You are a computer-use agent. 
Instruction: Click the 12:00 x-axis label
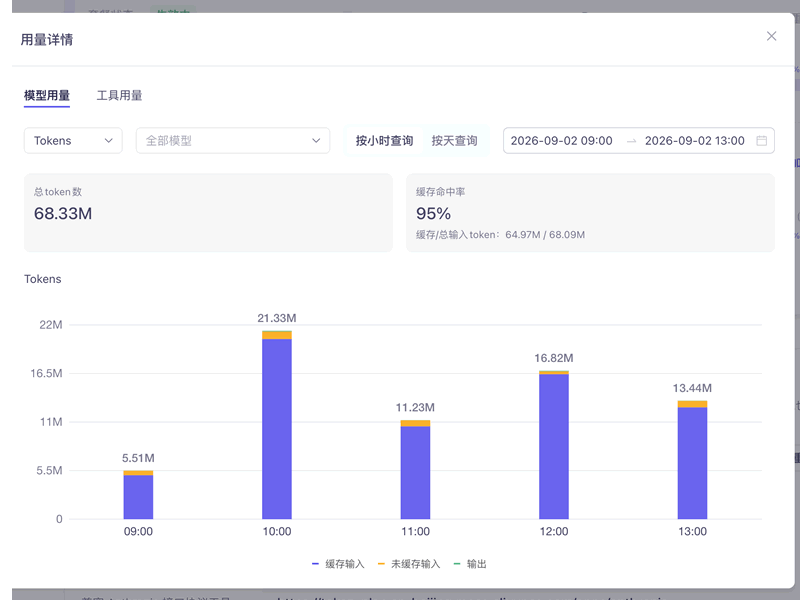tap(554, 532)
